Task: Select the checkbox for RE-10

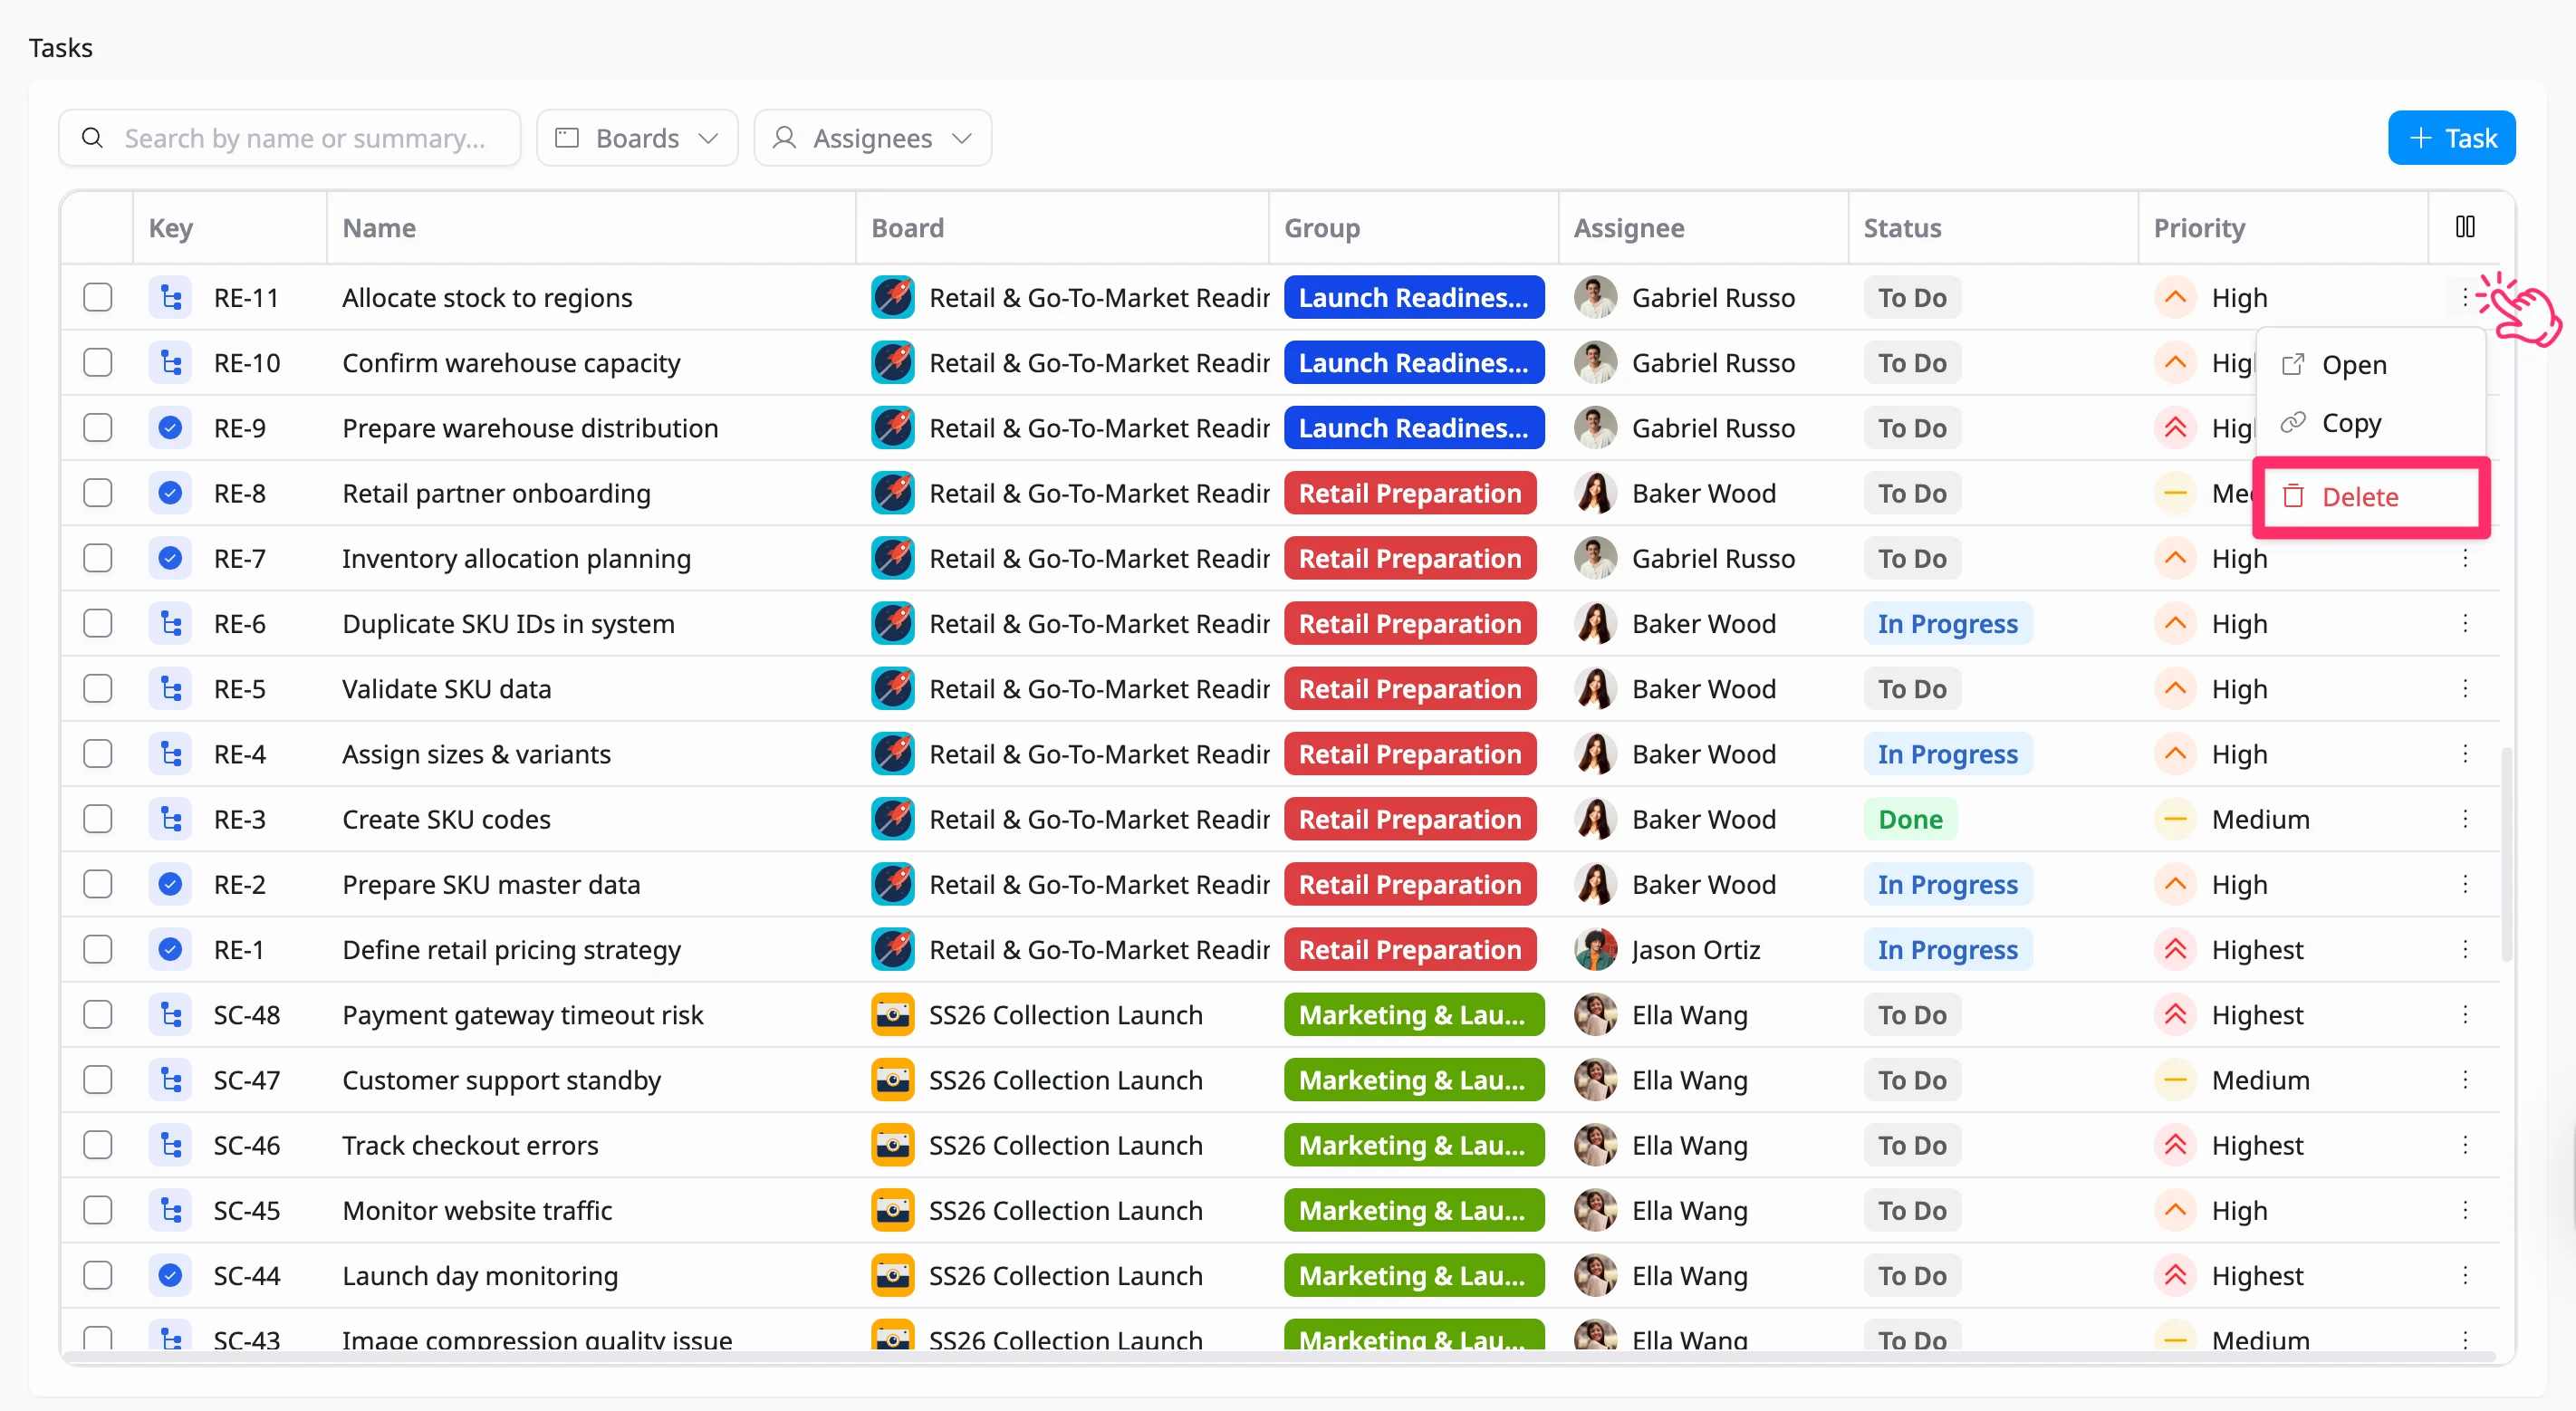Action: click(x=97, y=363)
